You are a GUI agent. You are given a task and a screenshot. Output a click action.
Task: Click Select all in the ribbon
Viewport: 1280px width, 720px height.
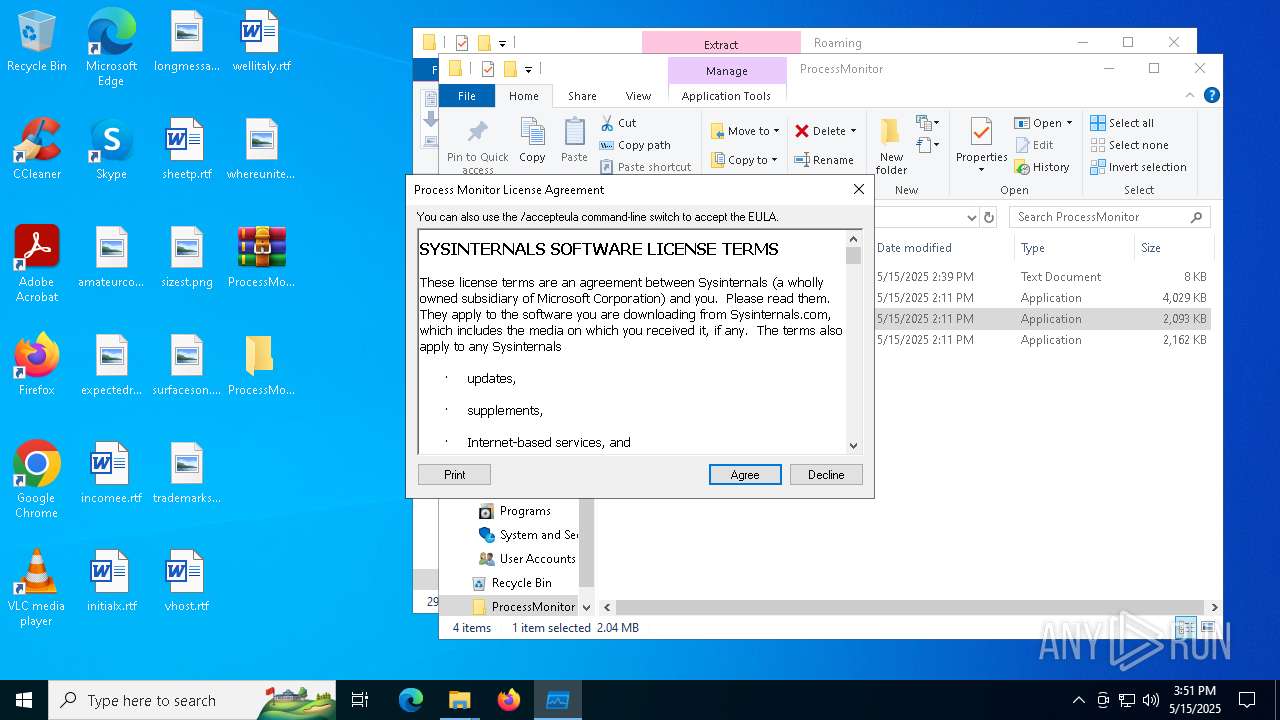pyautogui.click(x=1122, y=123)
